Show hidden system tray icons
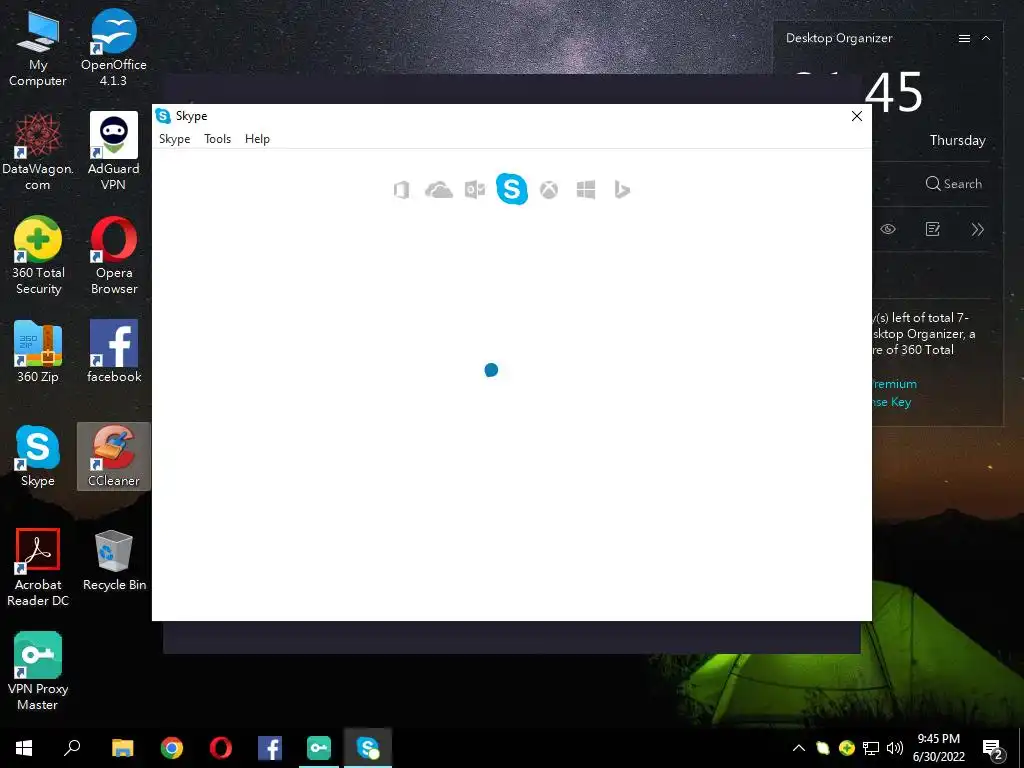The width and height of the screenshot is (1024, 768). point(799,748)
